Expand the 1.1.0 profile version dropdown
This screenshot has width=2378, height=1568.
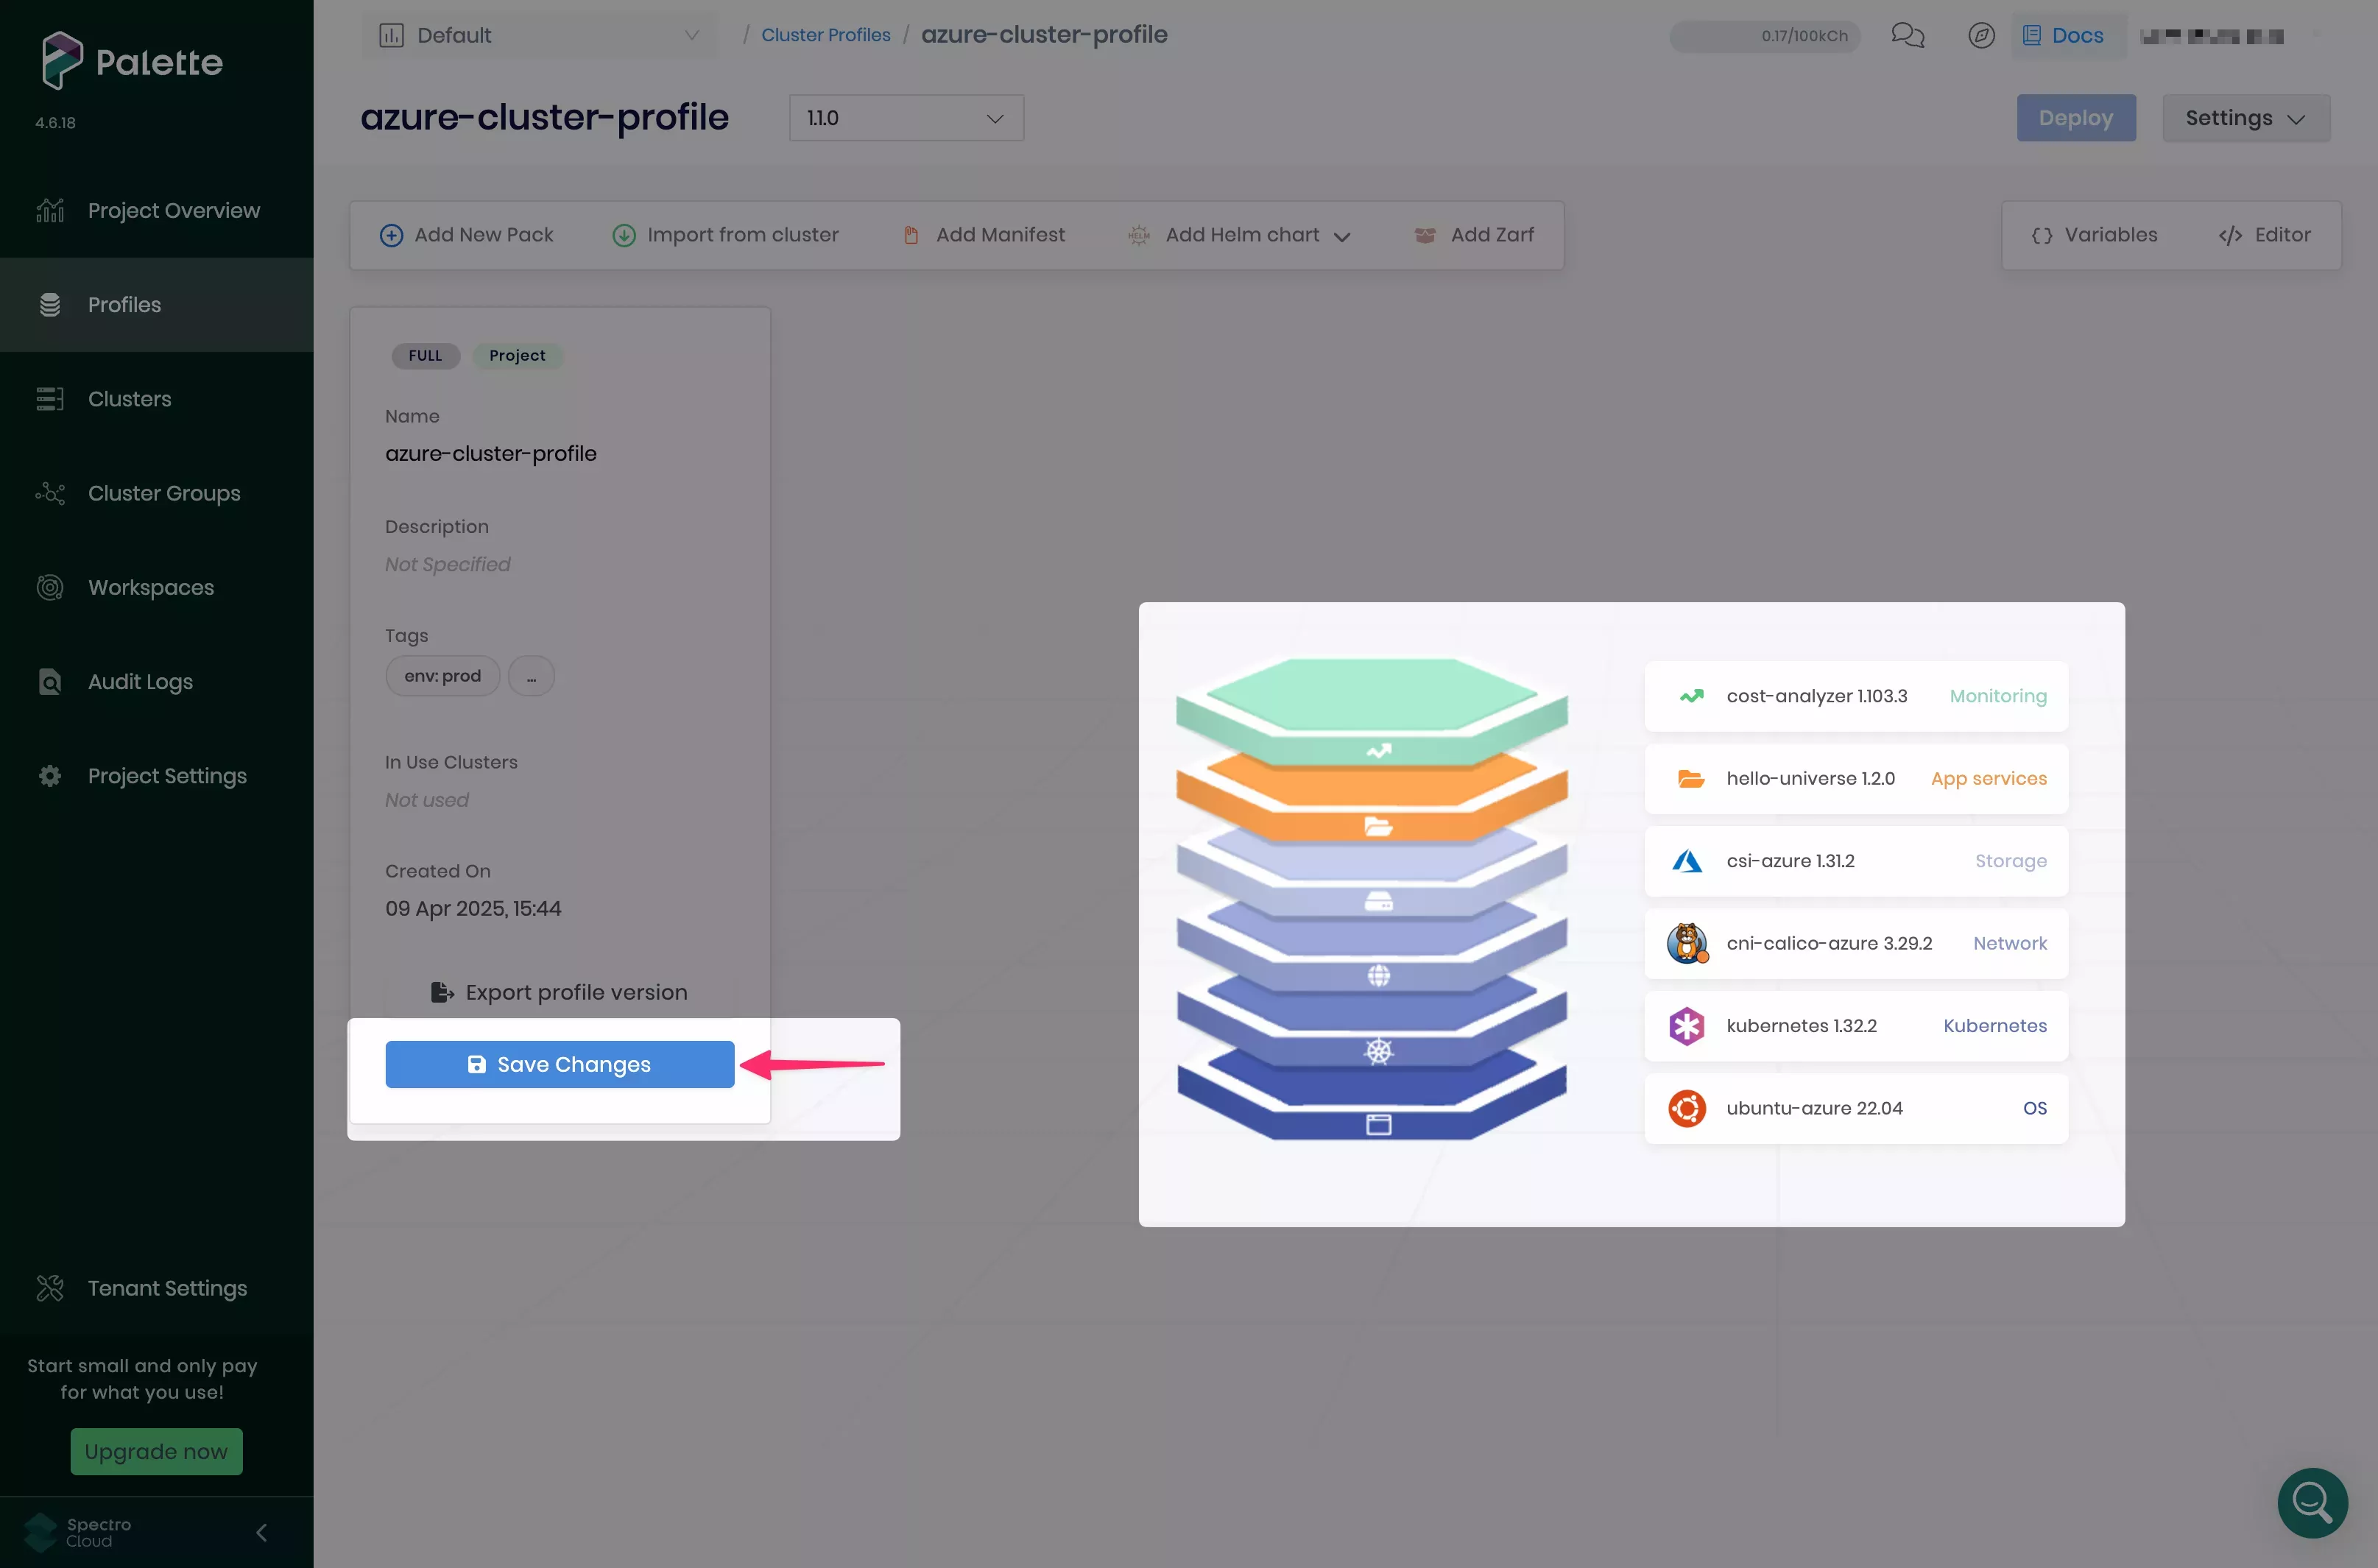[x=905, y=118]
